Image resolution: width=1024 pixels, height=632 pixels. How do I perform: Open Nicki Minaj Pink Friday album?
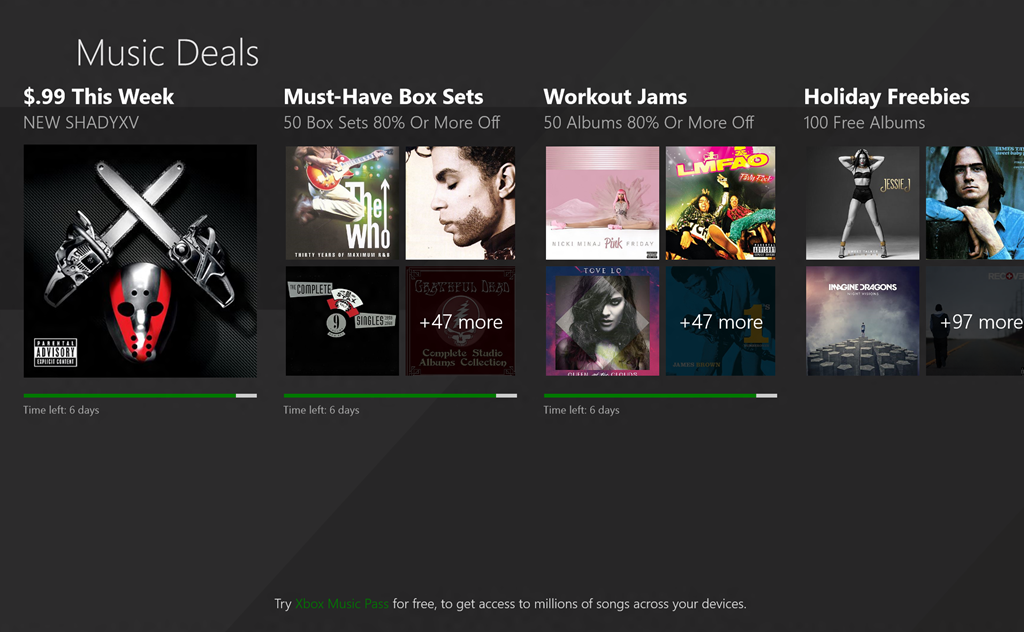coord(602,203)
